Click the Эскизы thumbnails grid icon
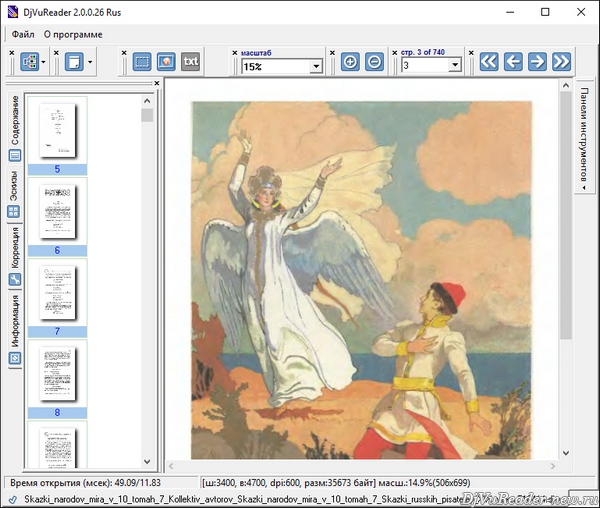The image size is (600, 508). pos(14,212)
